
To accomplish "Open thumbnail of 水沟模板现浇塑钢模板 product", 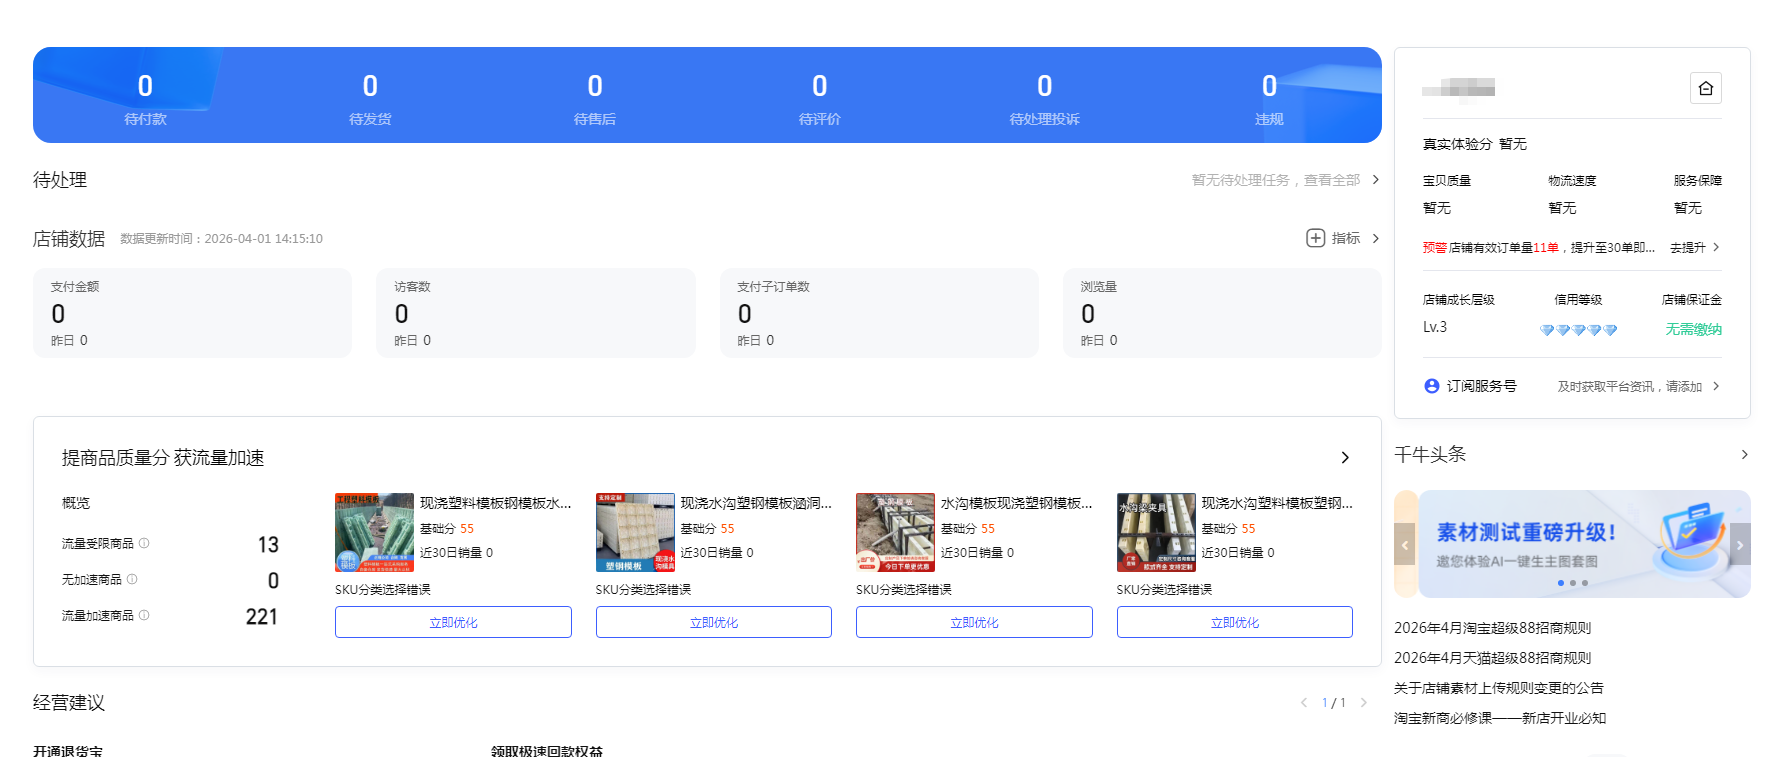I will [895, 532].
